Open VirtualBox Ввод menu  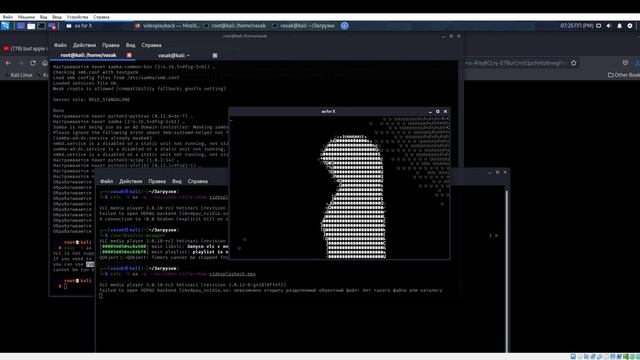[57, 17]
